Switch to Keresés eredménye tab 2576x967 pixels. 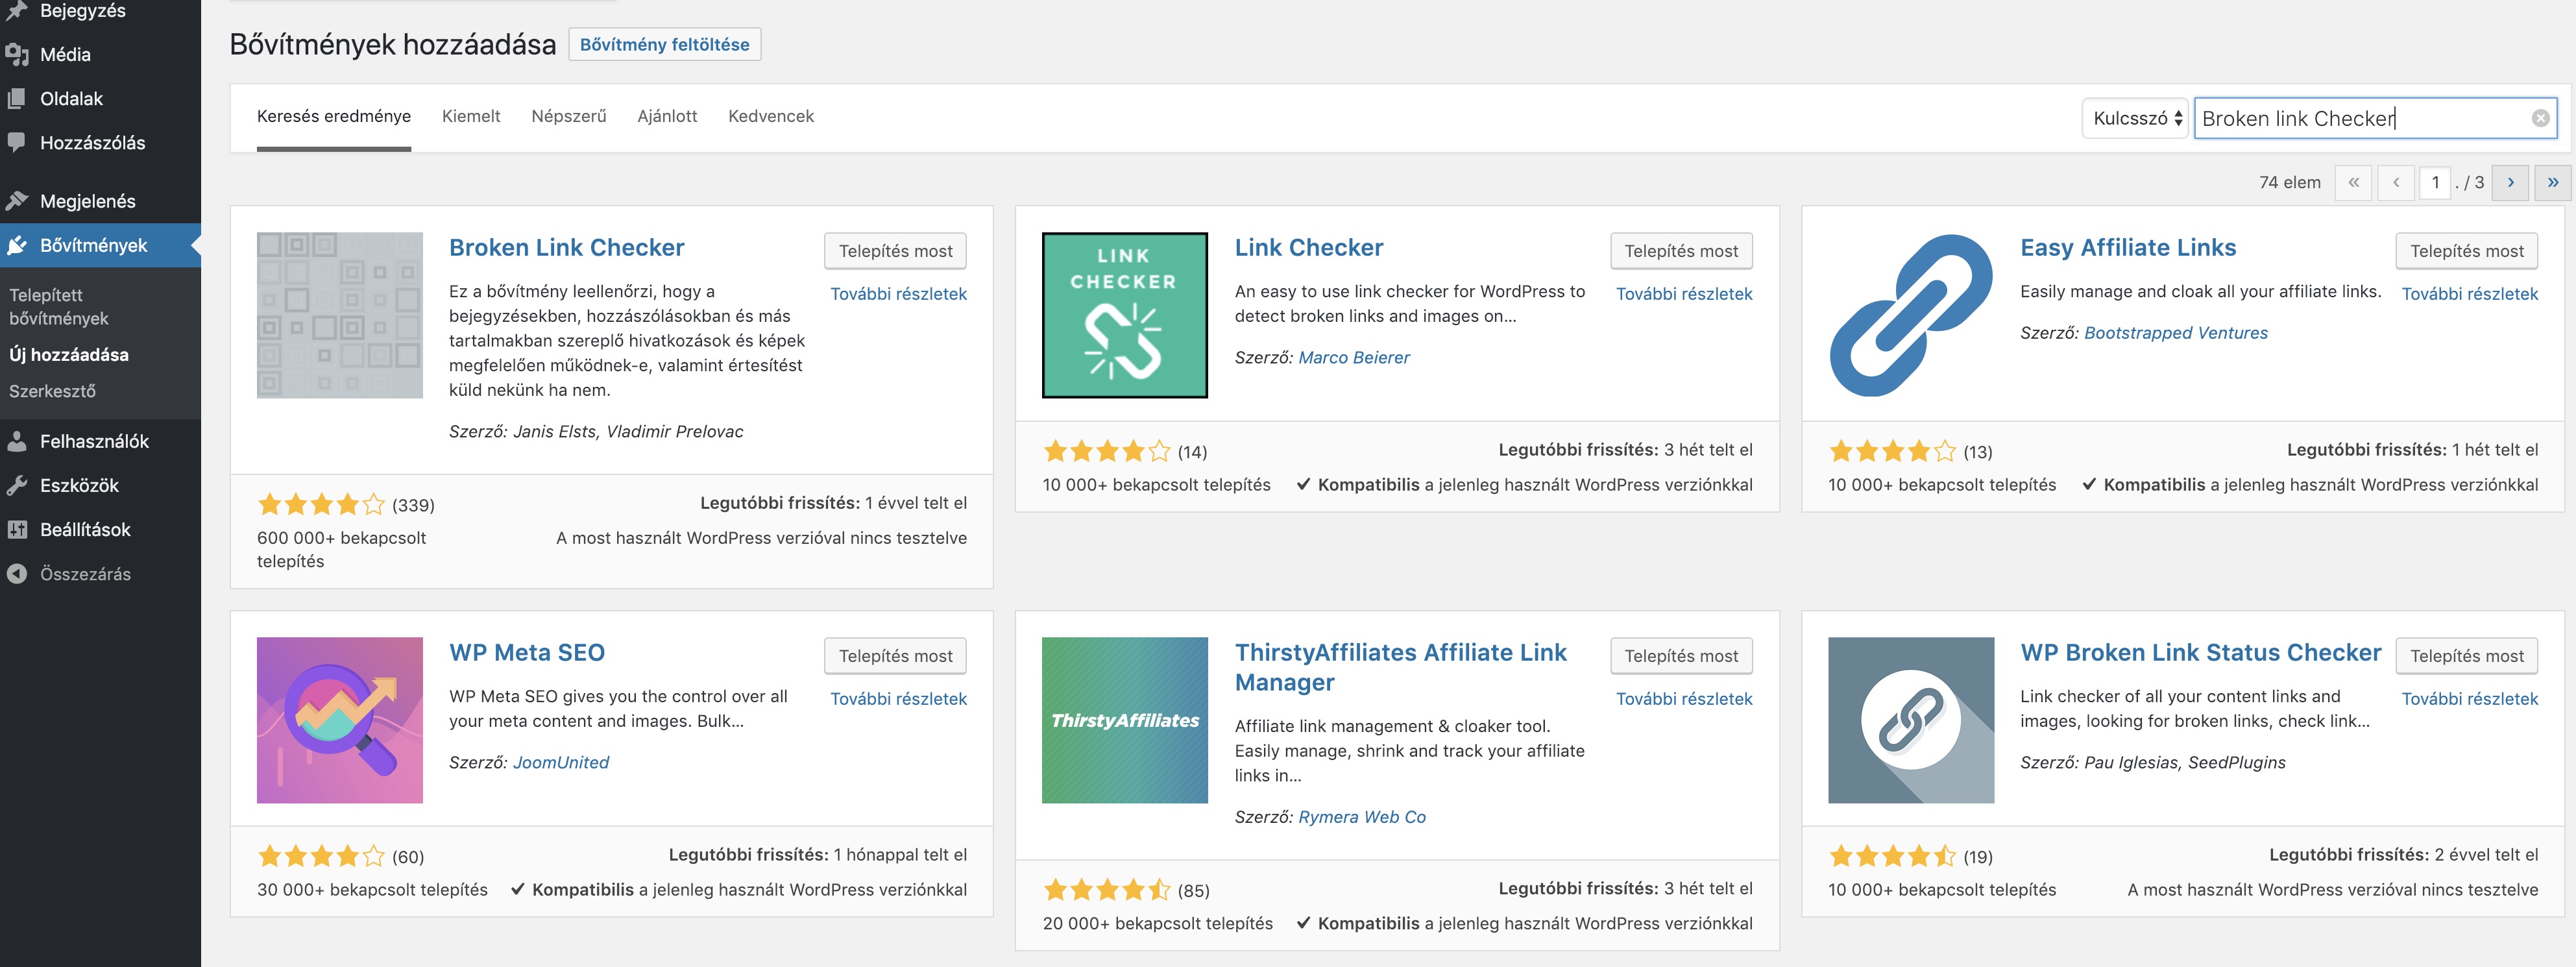pyautogui.click(x=334, y=116)
